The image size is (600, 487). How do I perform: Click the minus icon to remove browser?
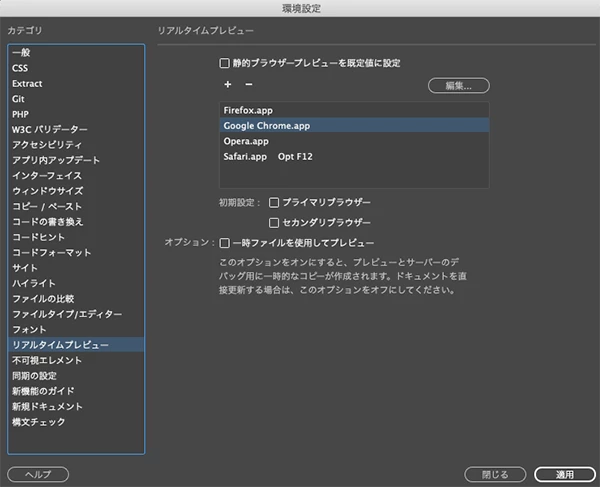(249, 84)
